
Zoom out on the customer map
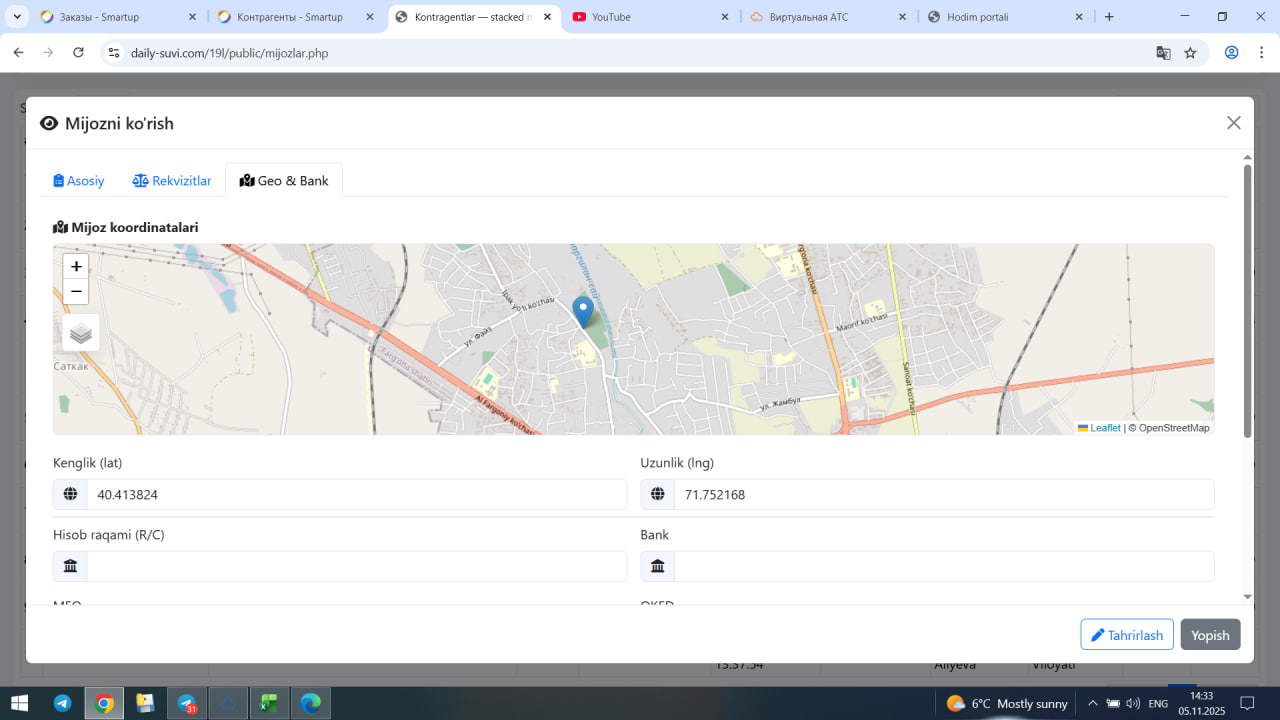coord(76,292)
